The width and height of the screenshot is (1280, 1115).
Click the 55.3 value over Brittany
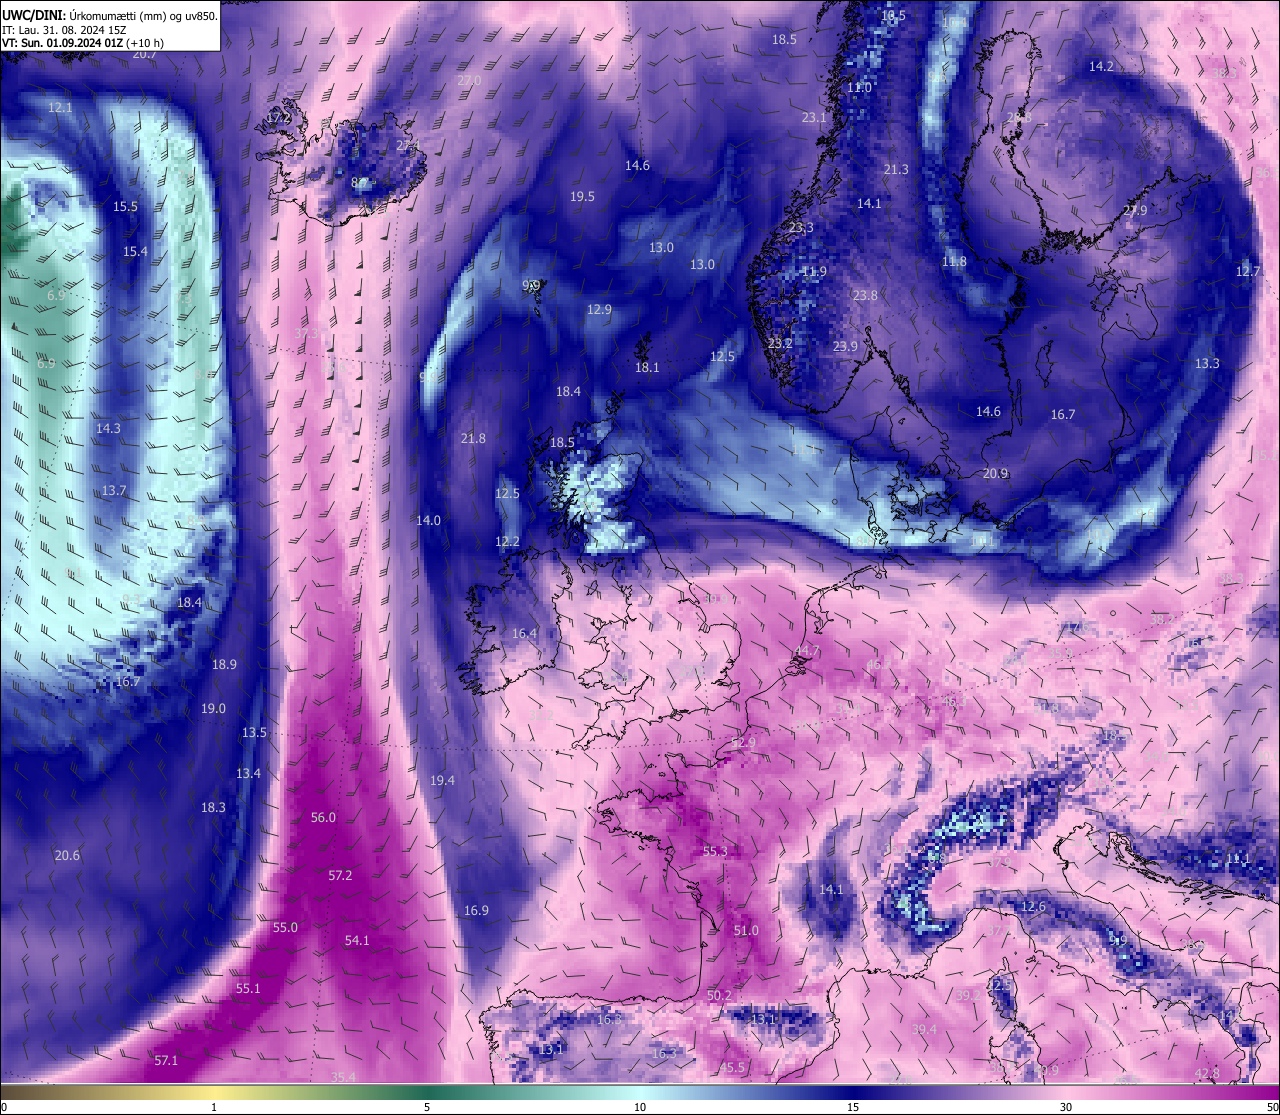point(715,851)
